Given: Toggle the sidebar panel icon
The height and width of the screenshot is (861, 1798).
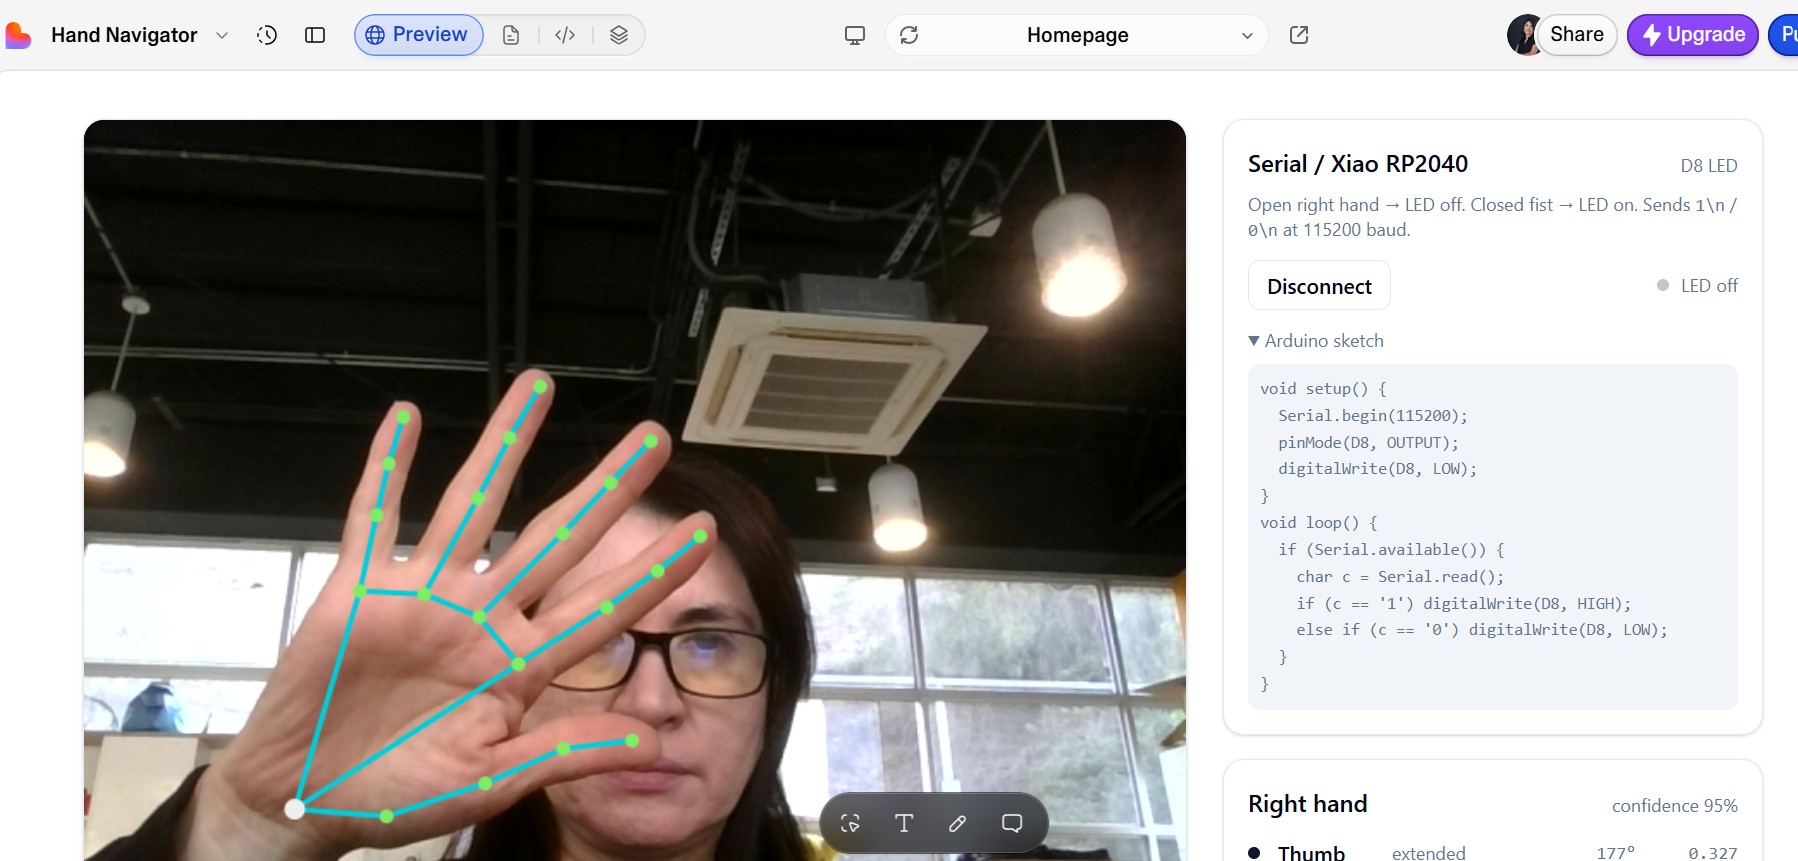Looking at the screenshot, I should (x=315, y=35).
